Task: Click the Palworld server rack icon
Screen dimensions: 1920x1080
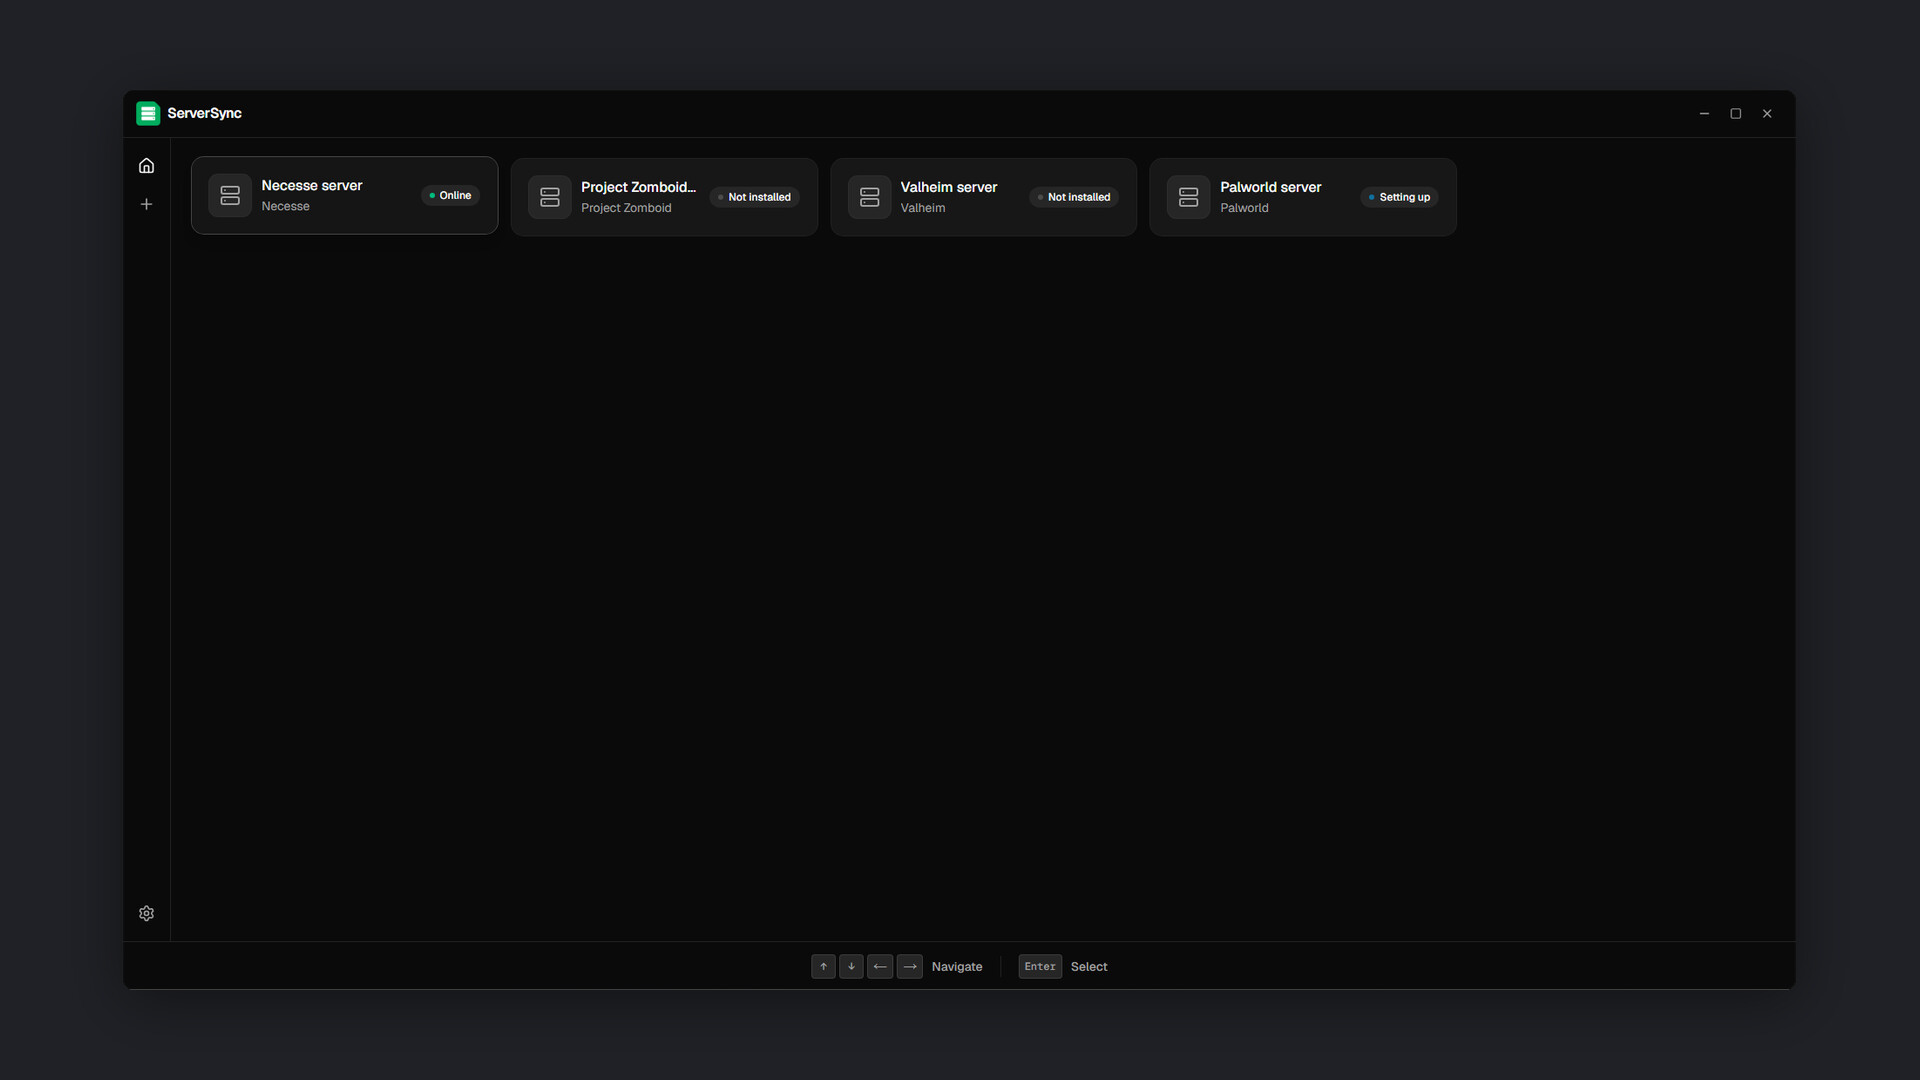Action: [x=1189, y=197]
